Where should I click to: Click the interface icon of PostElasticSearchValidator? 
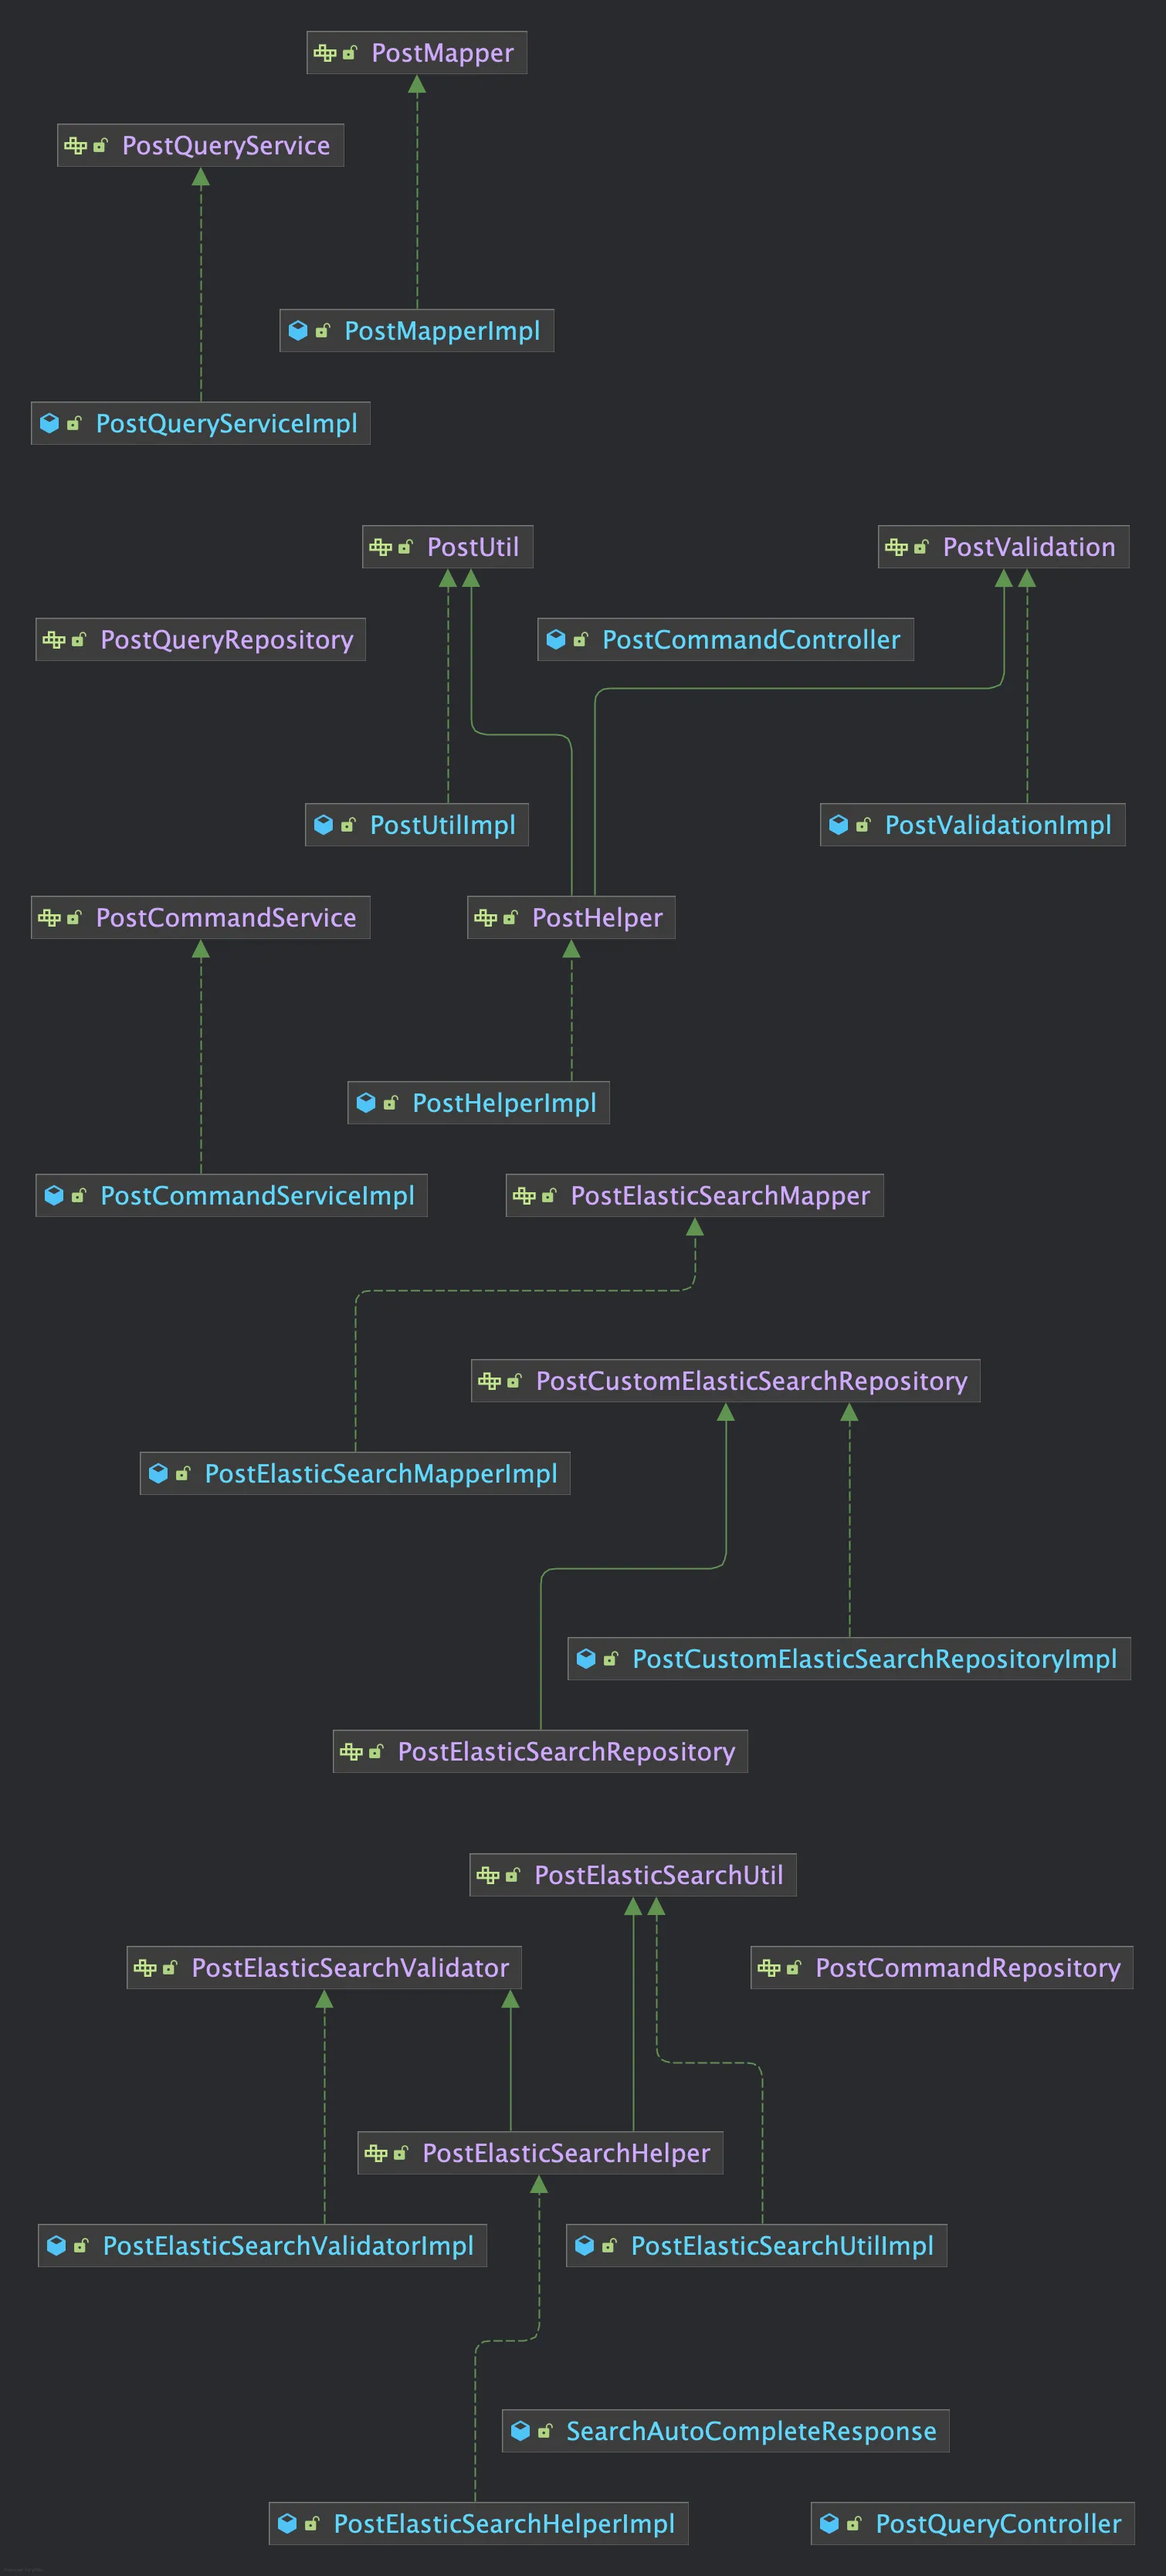[145, 1969]
